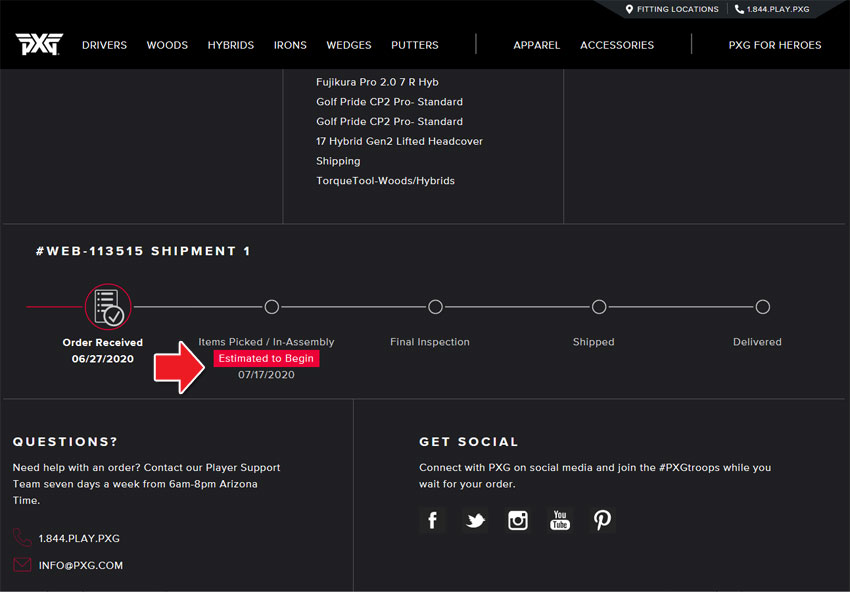Click the QUESTIONS? heading
850x592 pixels.
click(x=65, y=442)
